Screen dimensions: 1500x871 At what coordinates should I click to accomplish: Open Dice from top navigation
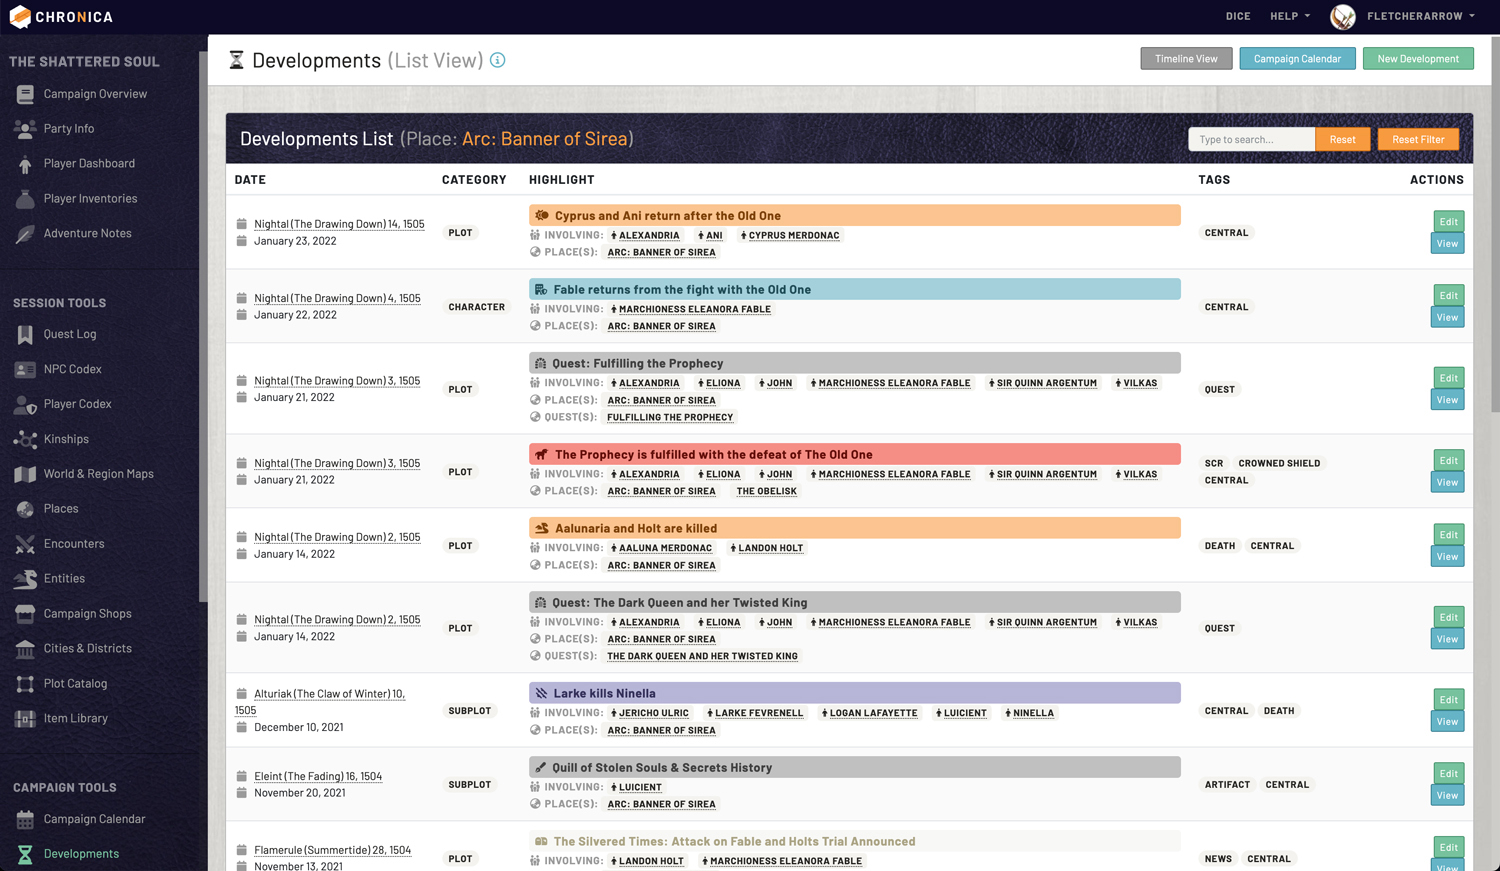(1238, 16)
